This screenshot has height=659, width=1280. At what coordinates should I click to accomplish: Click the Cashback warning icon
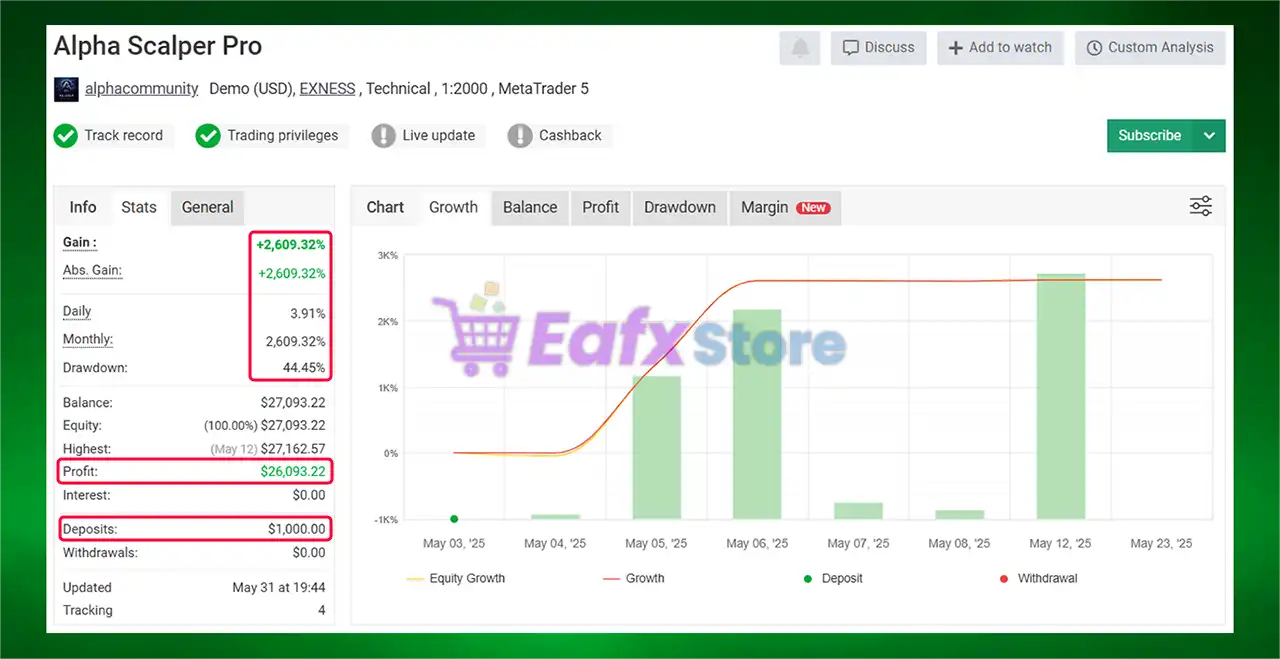[520, 136]
